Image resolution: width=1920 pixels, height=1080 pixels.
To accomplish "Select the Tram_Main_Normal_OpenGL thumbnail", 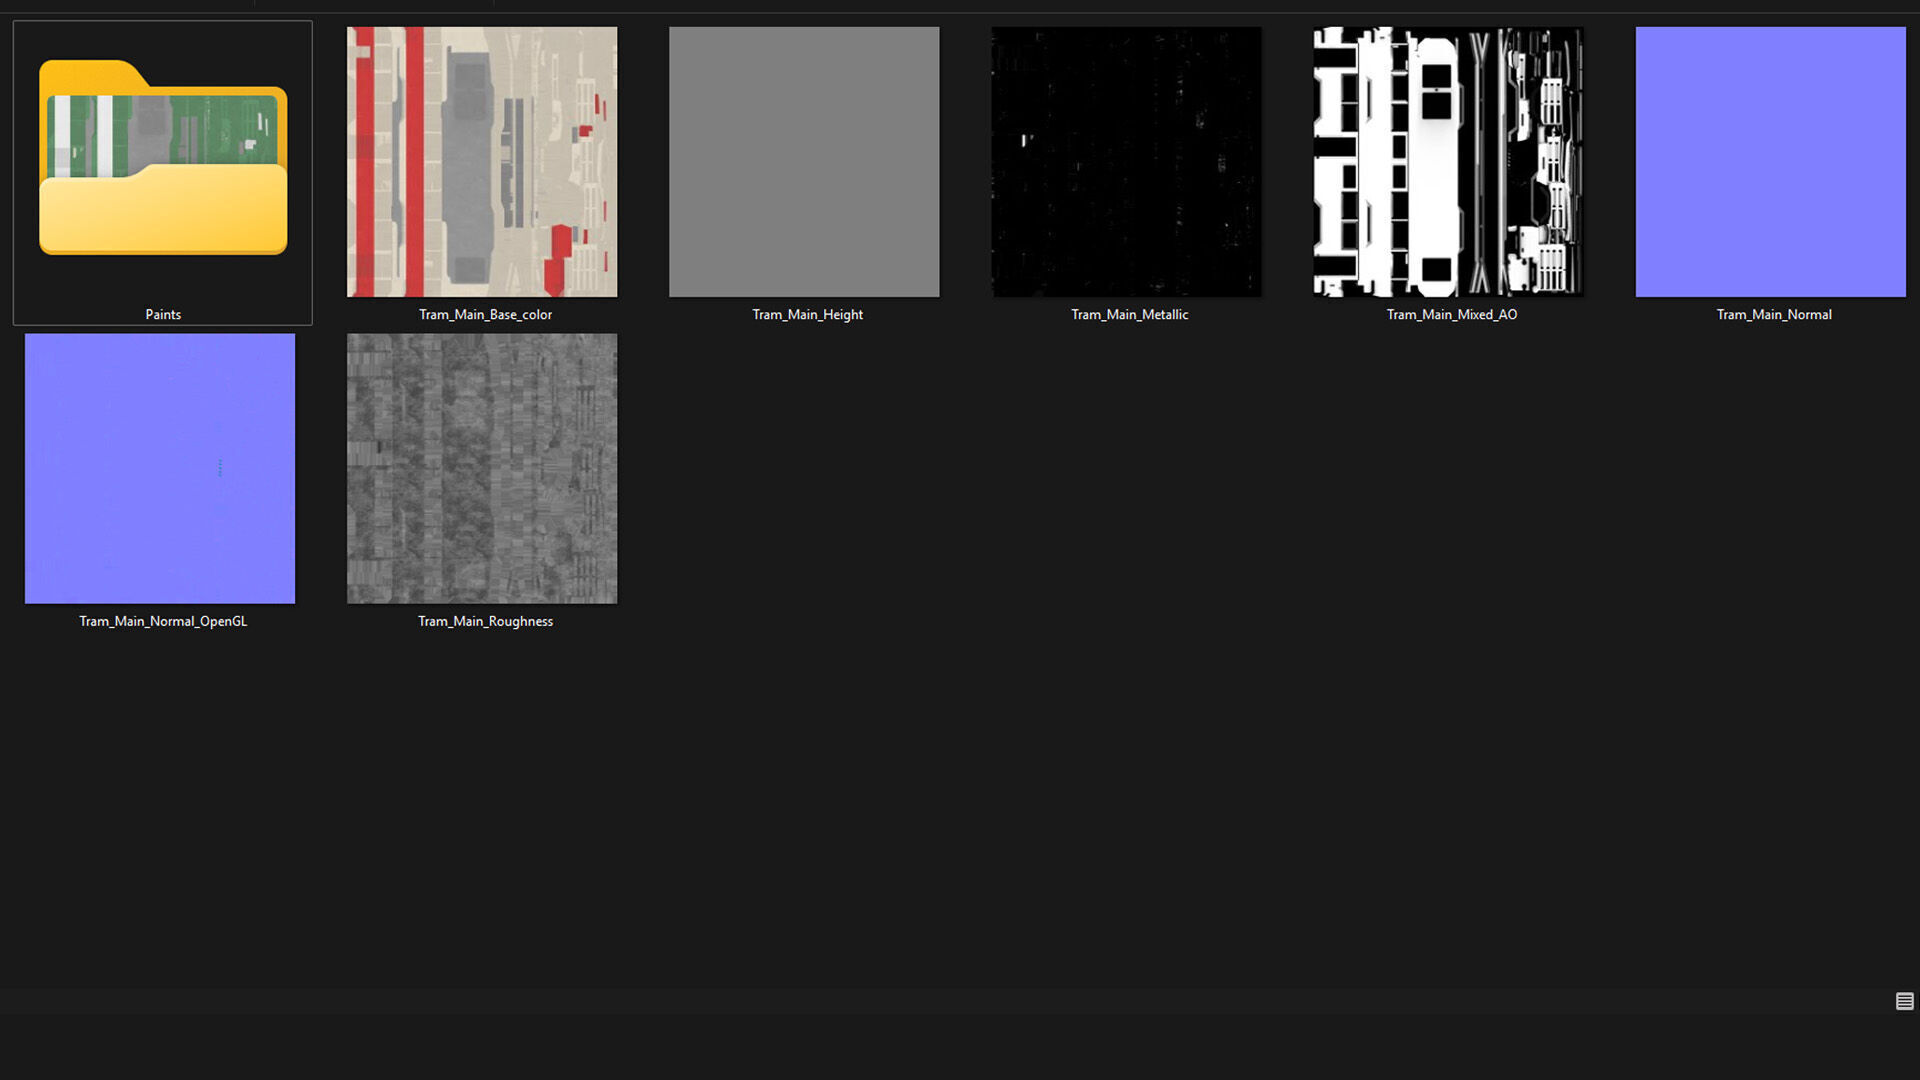I will tap(160, 468).
